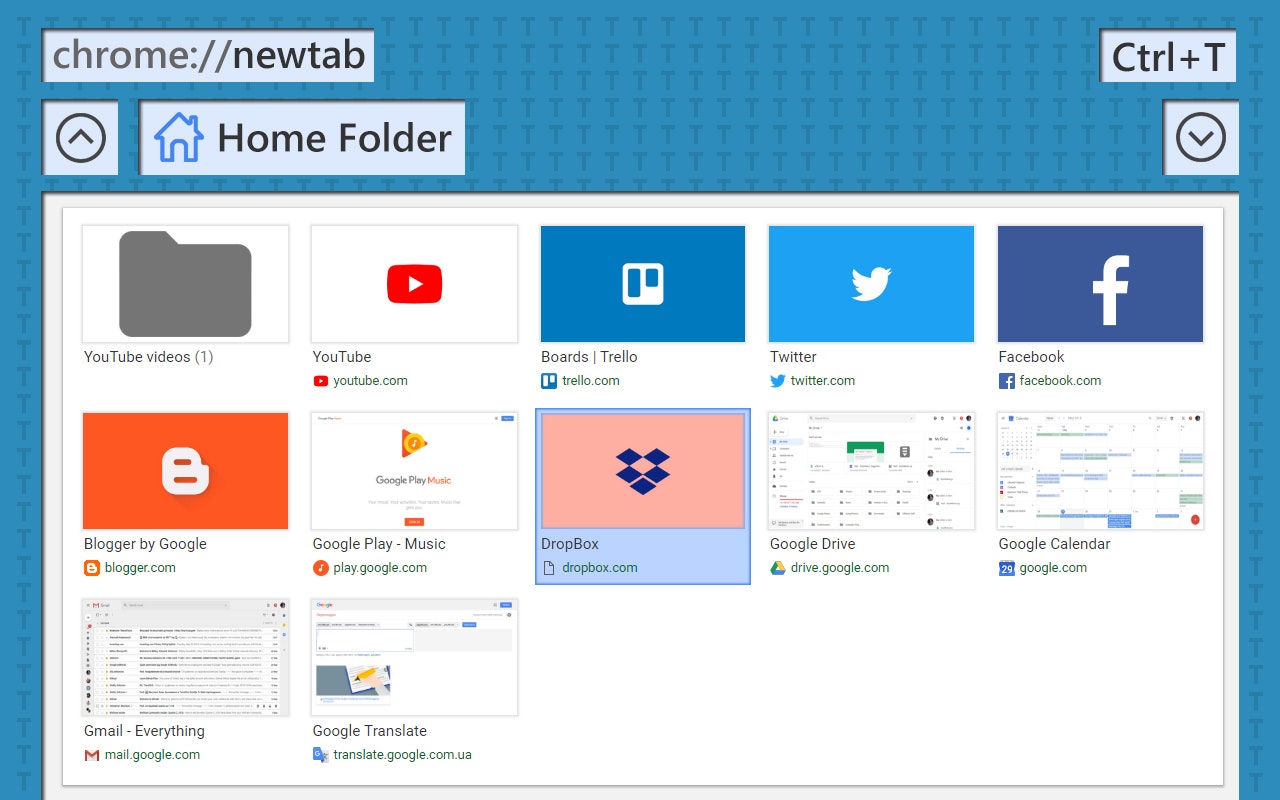Expand the upward chevron control
Image resolution: width=1280 pixels, height=800 pixels.
pyautogui.click(x=80, y=137)
